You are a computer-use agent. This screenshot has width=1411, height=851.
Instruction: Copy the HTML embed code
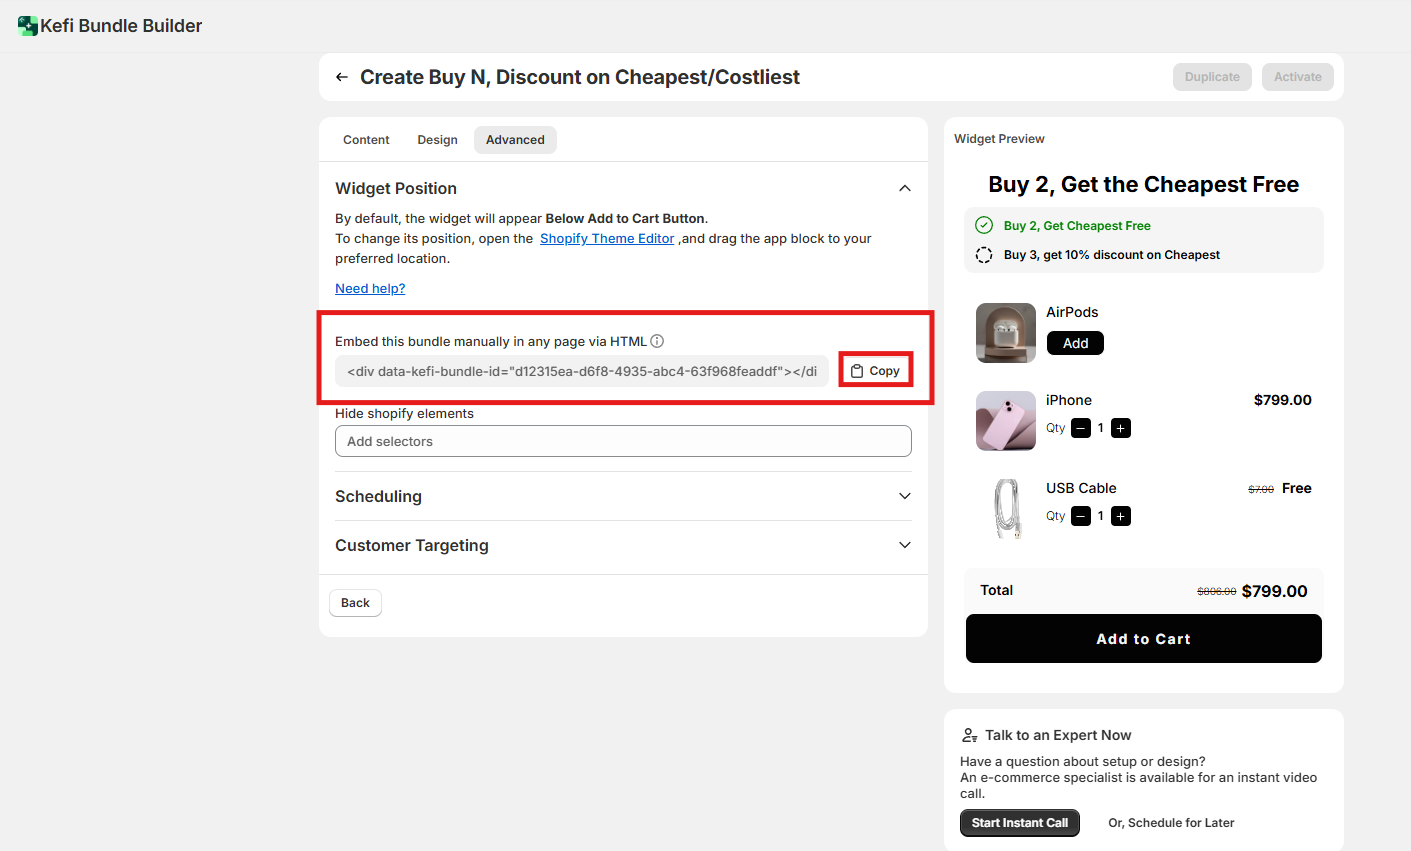(x=875, y=371)
